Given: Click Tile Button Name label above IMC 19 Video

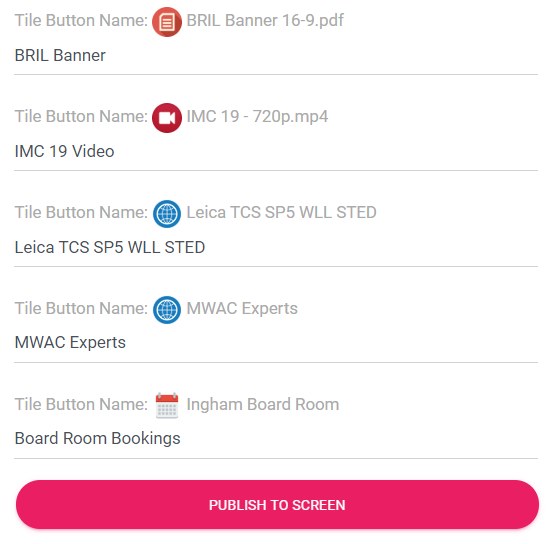Looking at the screenshot, I should coord(81,116).
